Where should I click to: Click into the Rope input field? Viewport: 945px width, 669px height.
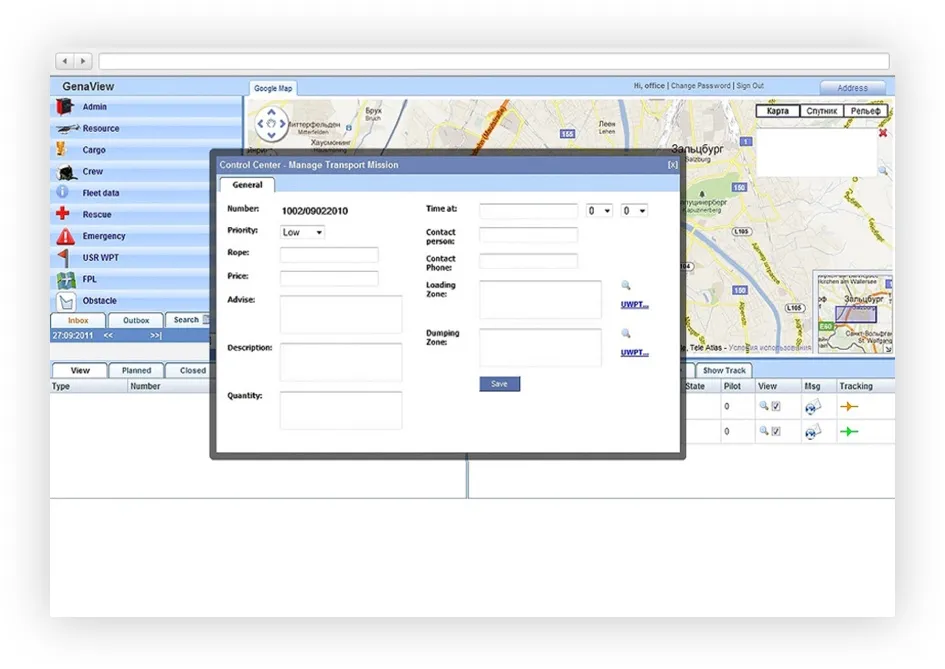(329, 255)
